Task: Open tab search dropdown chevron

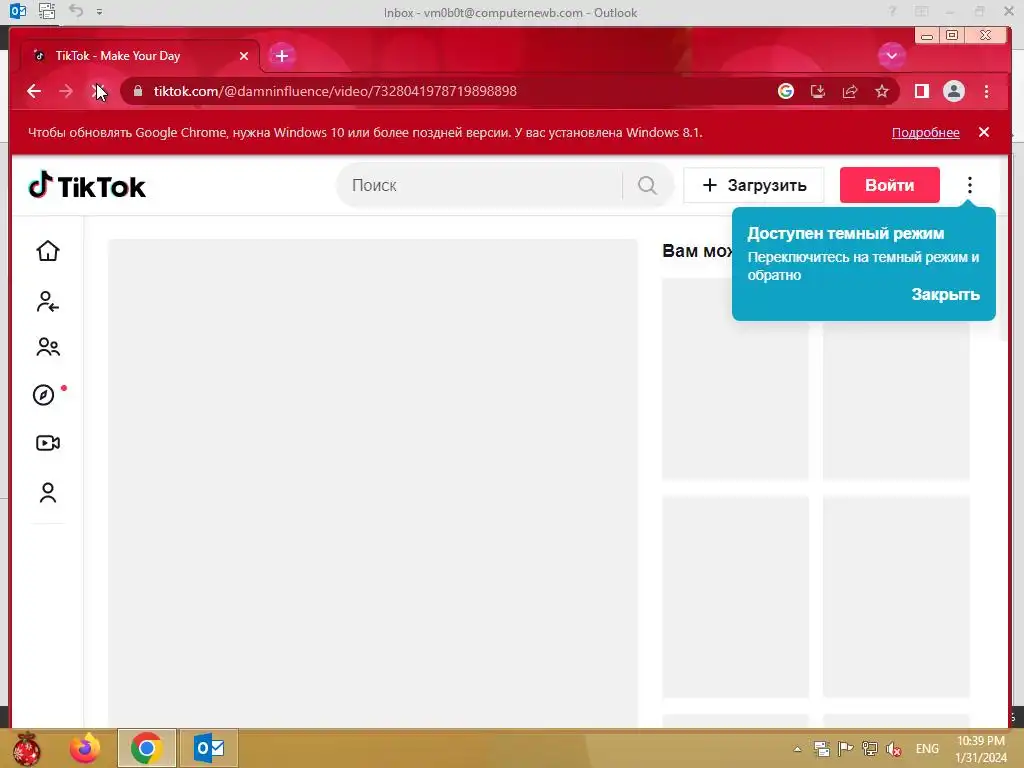Action: coord(891,56)
